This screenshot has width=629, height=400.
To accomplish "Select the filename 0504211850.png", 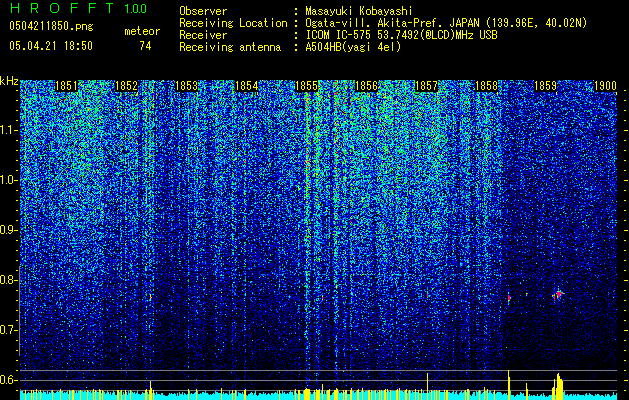I will [x=51, y=26].
